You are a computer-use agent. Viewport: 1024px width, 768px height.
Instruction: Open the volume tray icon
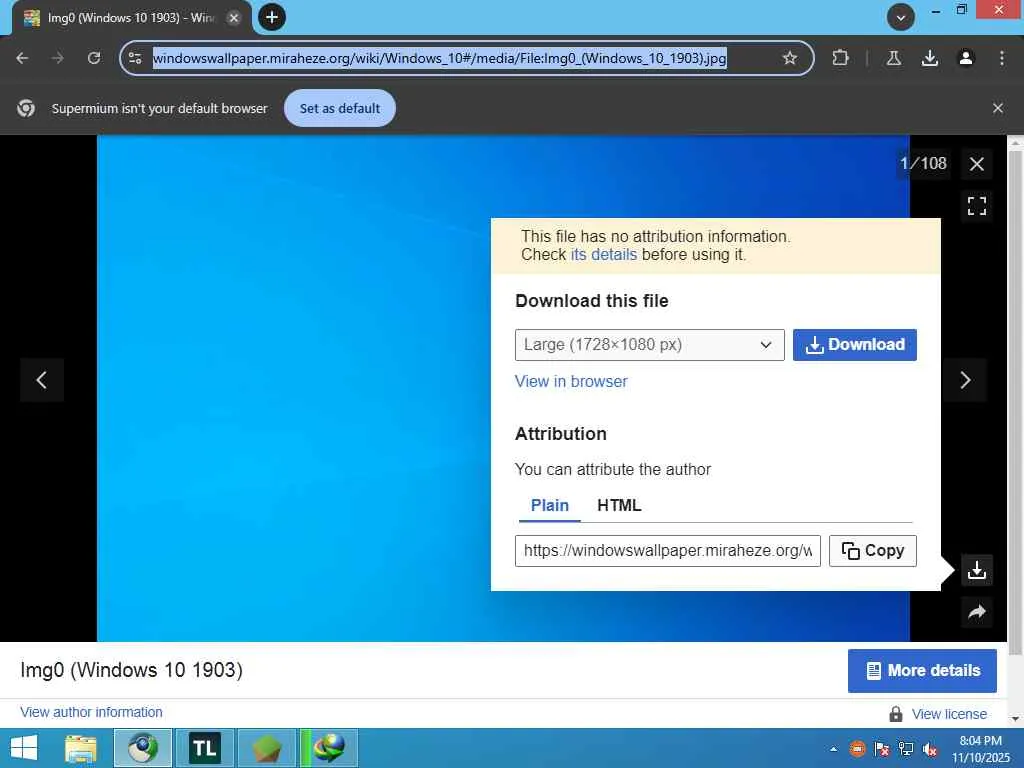[930, 749]
